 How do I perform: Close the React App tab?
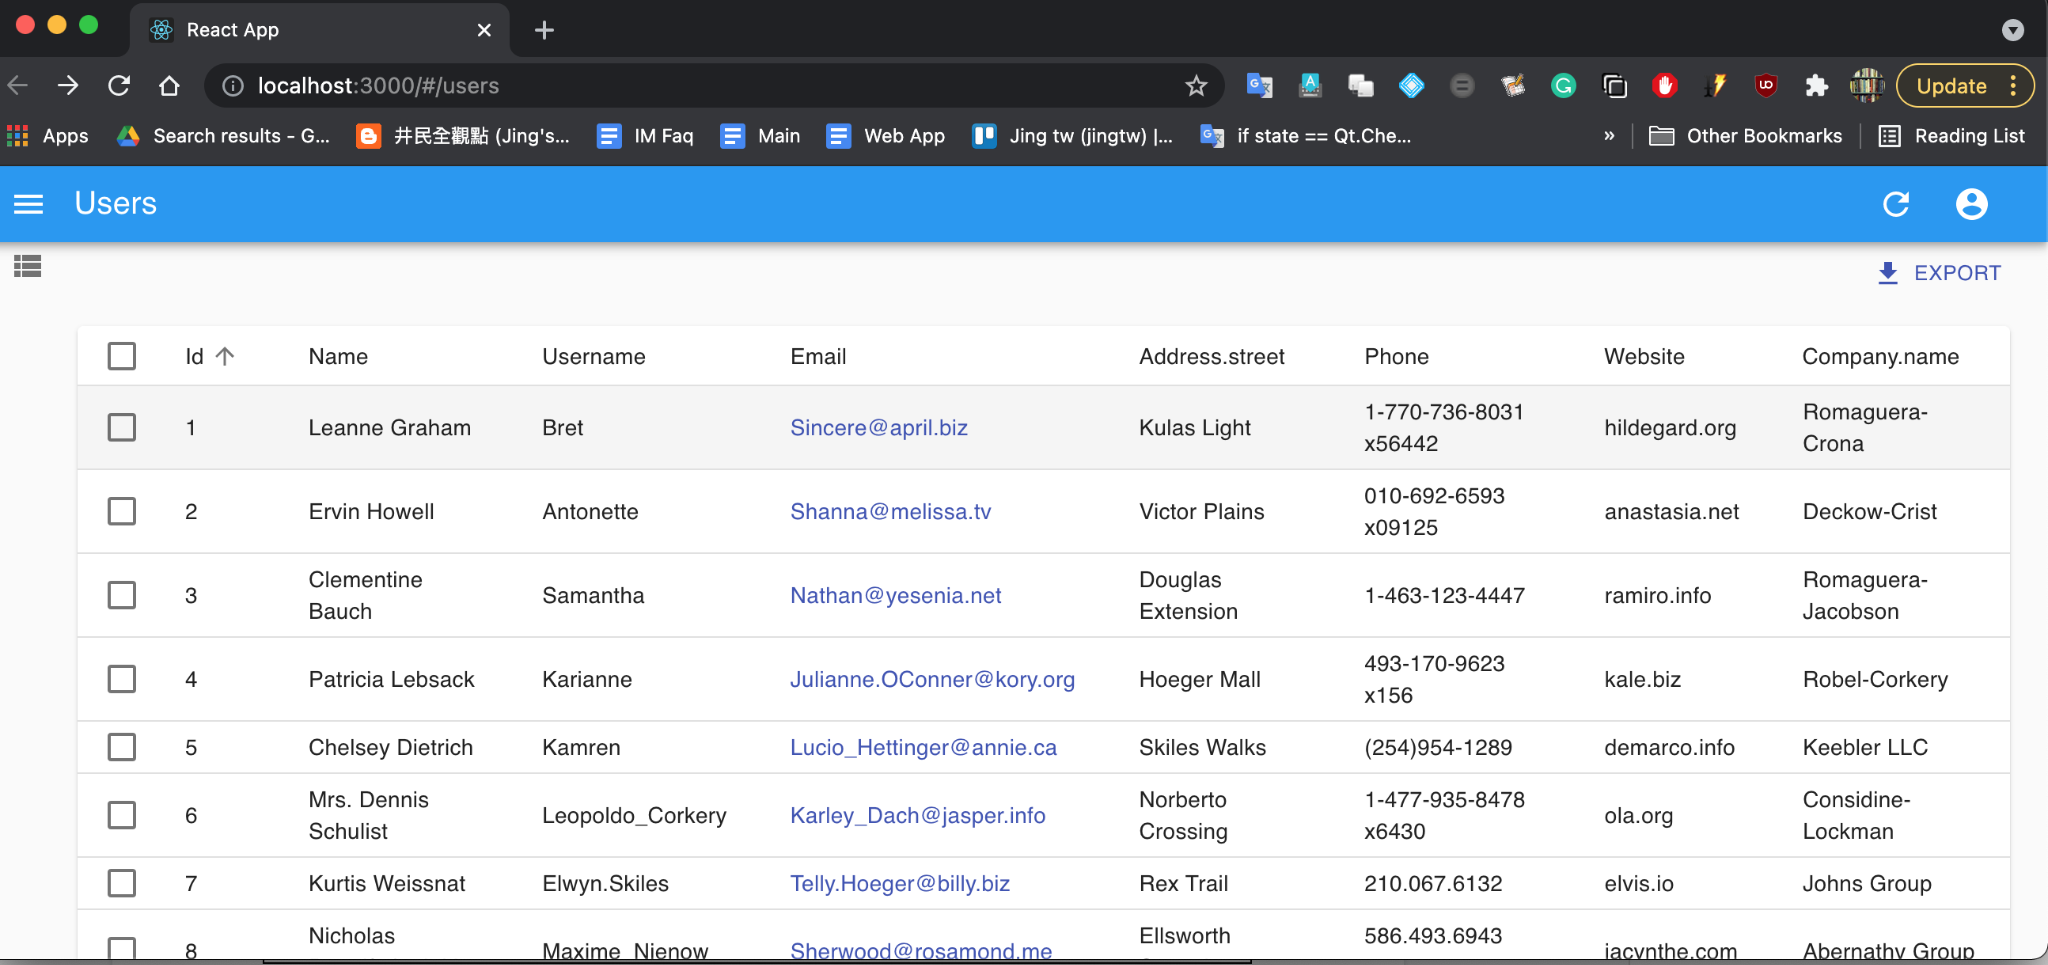484,30
